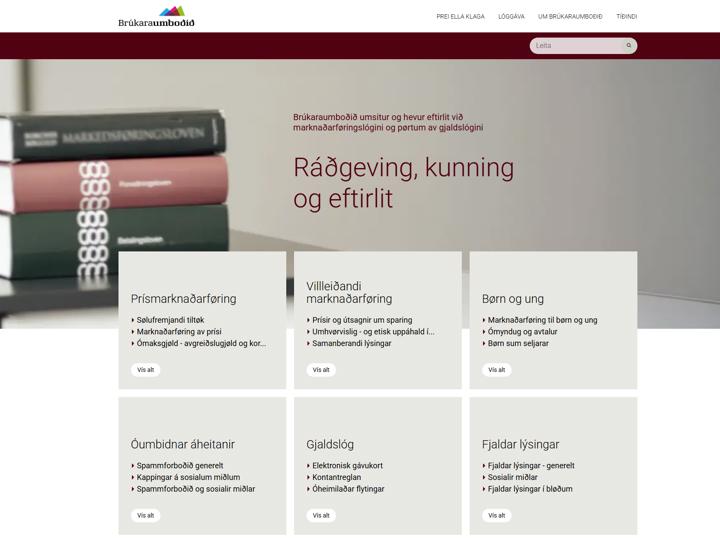Open the Prei ella klaga menu
This screenshot has width=720, height=540.
pyautogui.click(x=460, y=17)
